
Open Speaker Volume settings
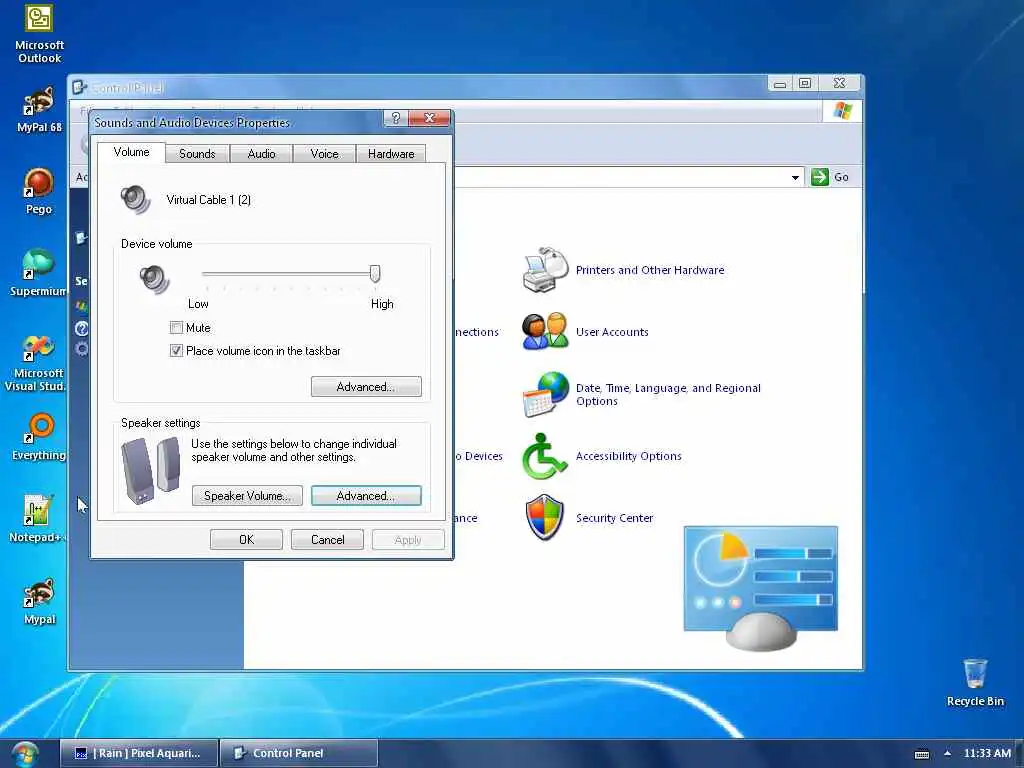click(x=247, y=496)
